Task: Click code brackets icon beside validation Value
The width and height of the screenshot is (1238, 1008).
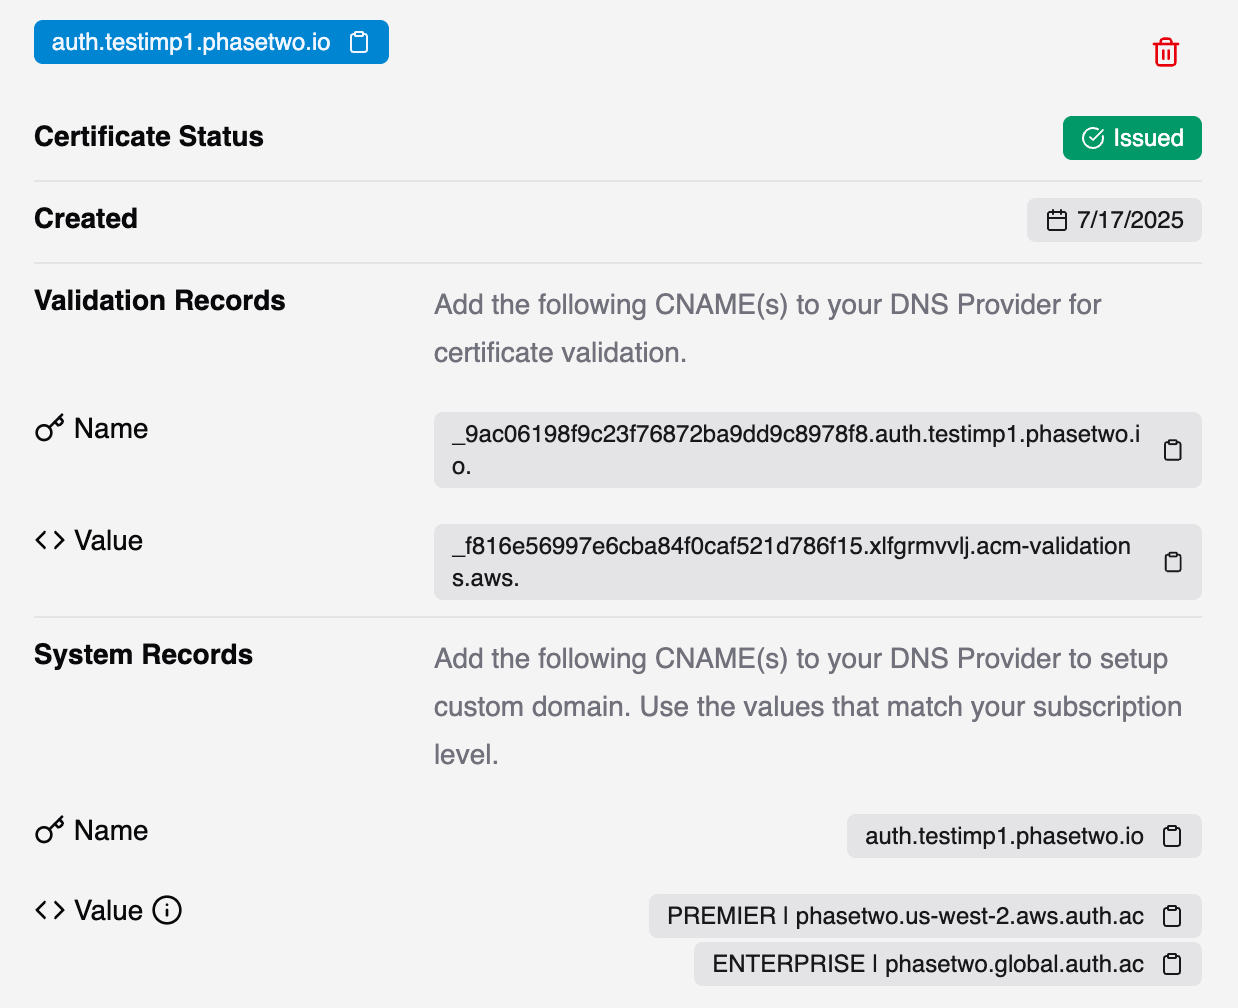Action: 50,540
